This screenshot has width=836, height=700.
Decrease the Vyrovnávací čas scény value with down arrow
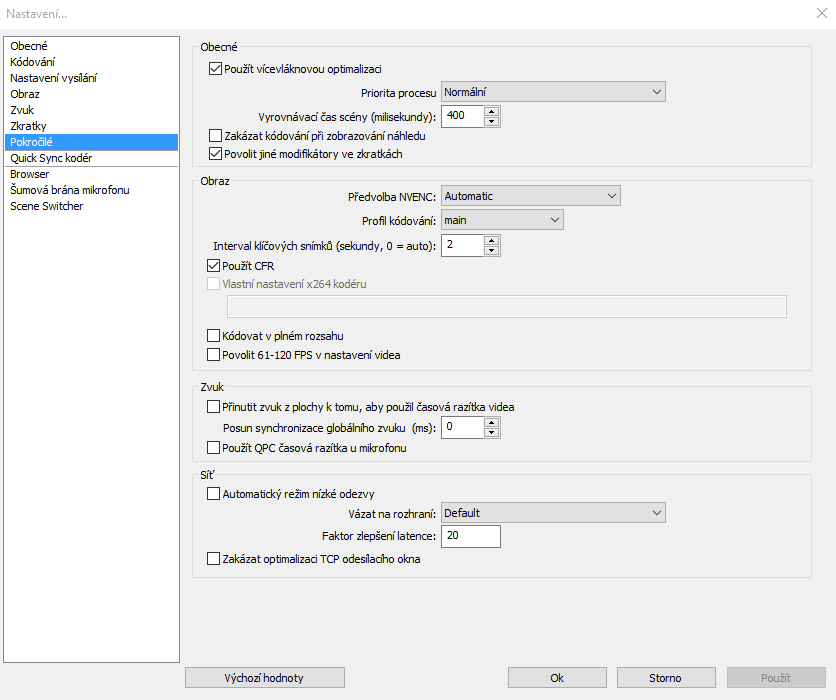point(491,122)
